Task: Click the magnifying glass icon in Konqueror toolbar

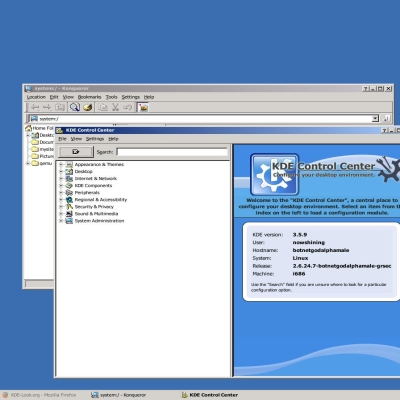Action: coord(75,107)
